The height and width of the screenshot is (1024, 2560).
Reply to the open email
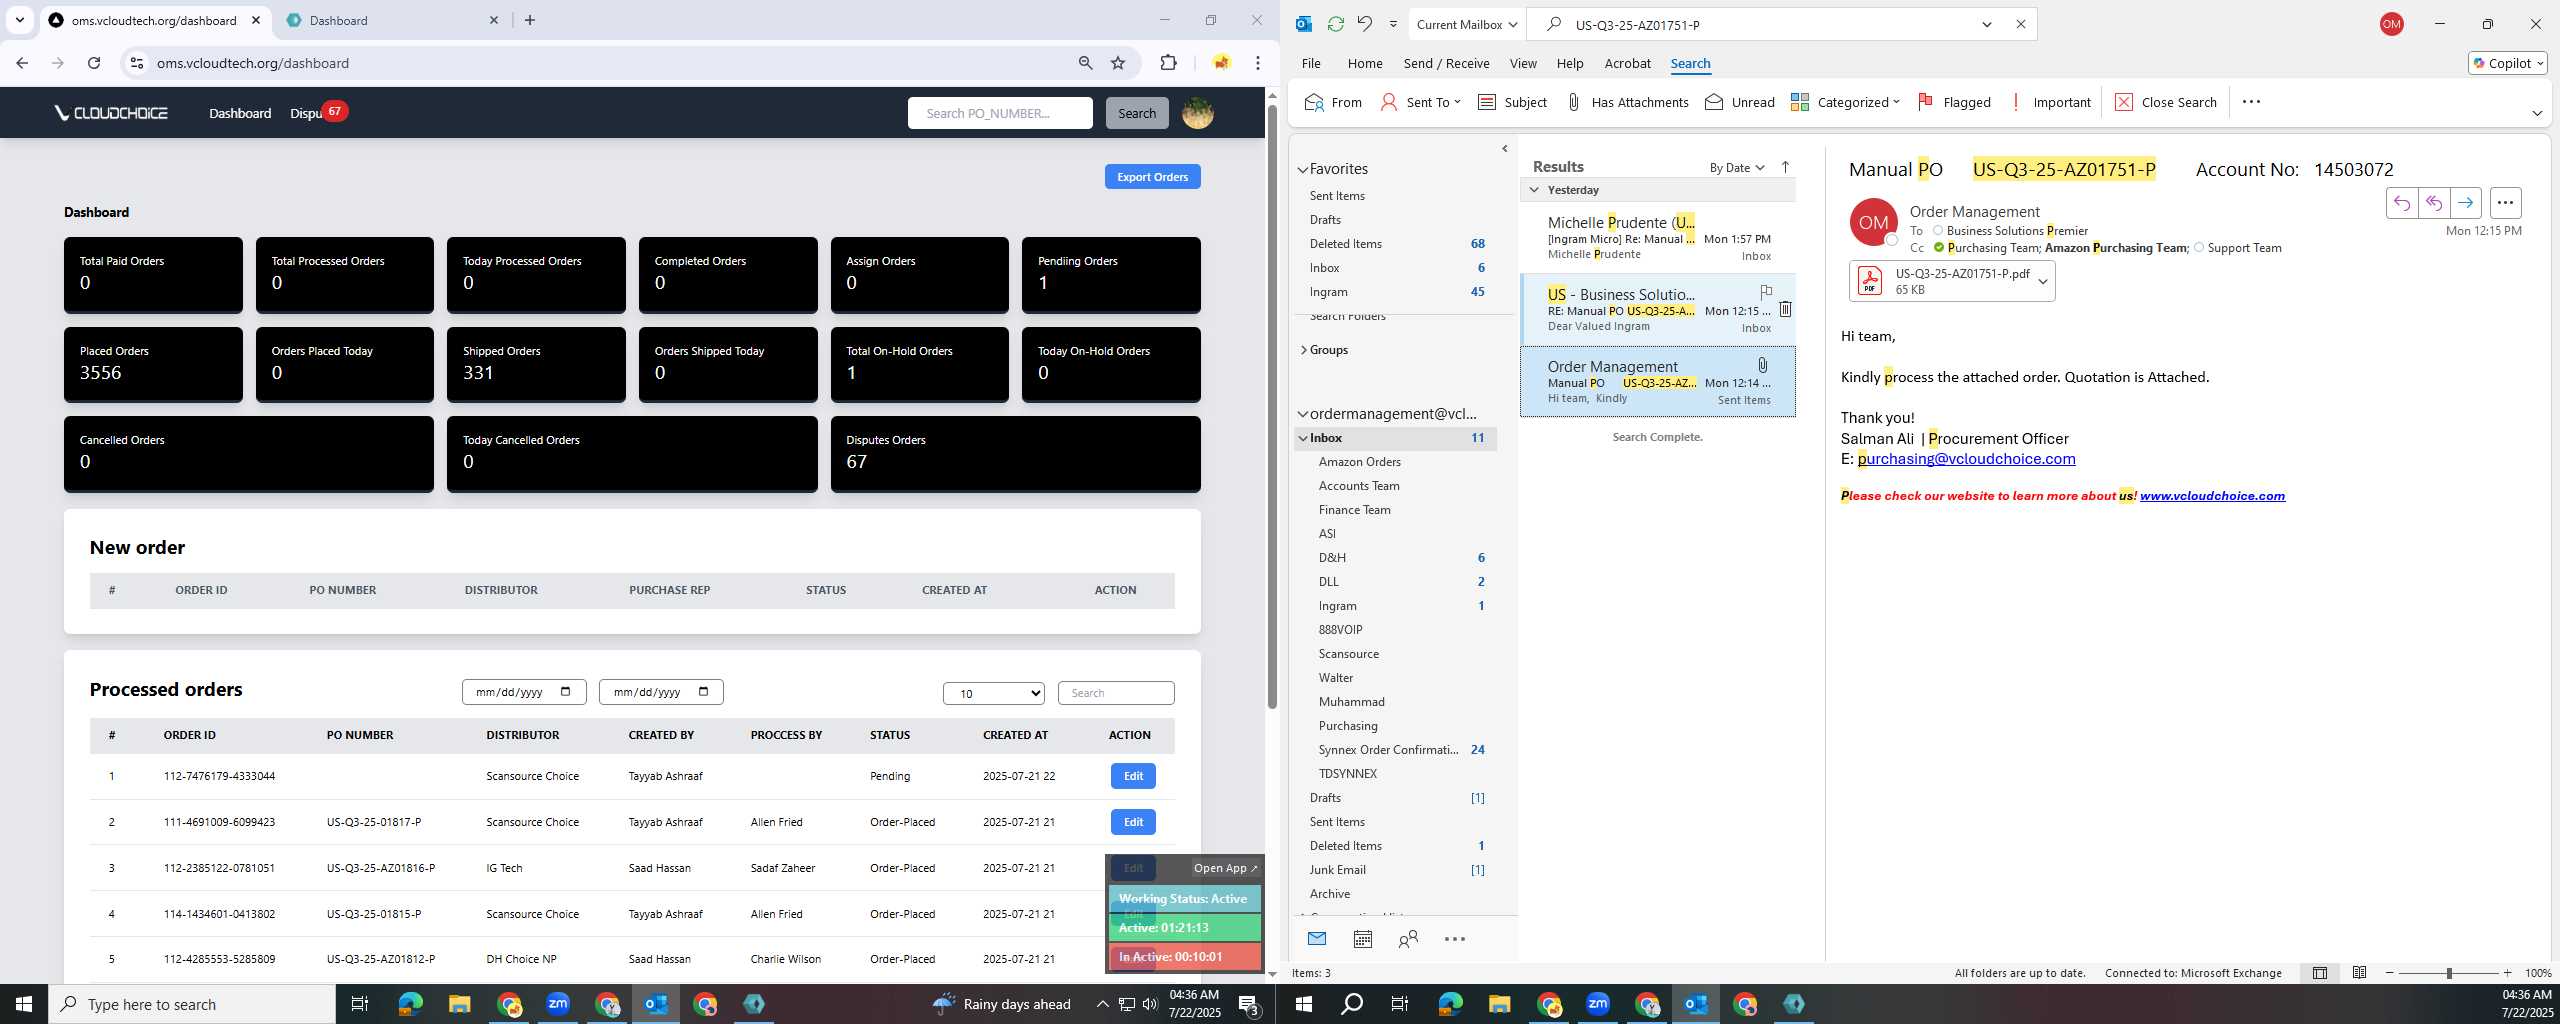(2402, 203)
